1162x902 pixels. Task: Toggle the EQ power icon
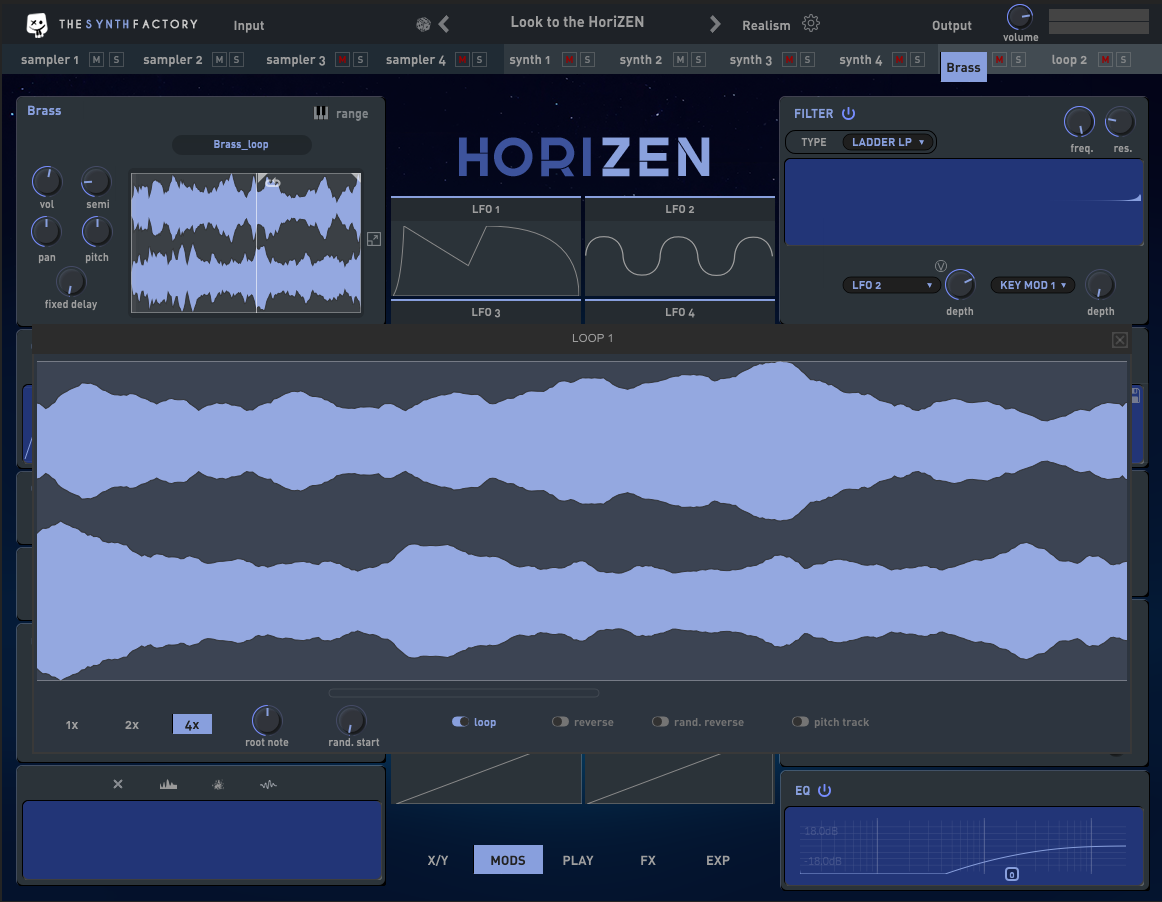pyautogui.click(x=824, y=791)
